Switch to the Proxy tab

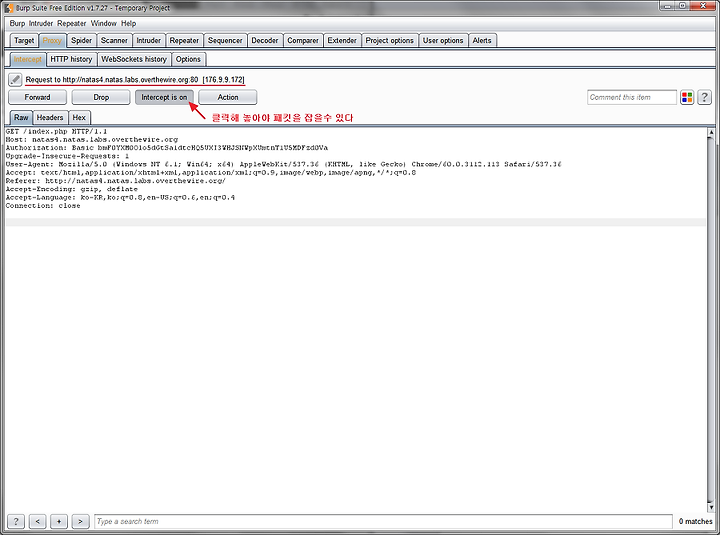coord(52,40)
